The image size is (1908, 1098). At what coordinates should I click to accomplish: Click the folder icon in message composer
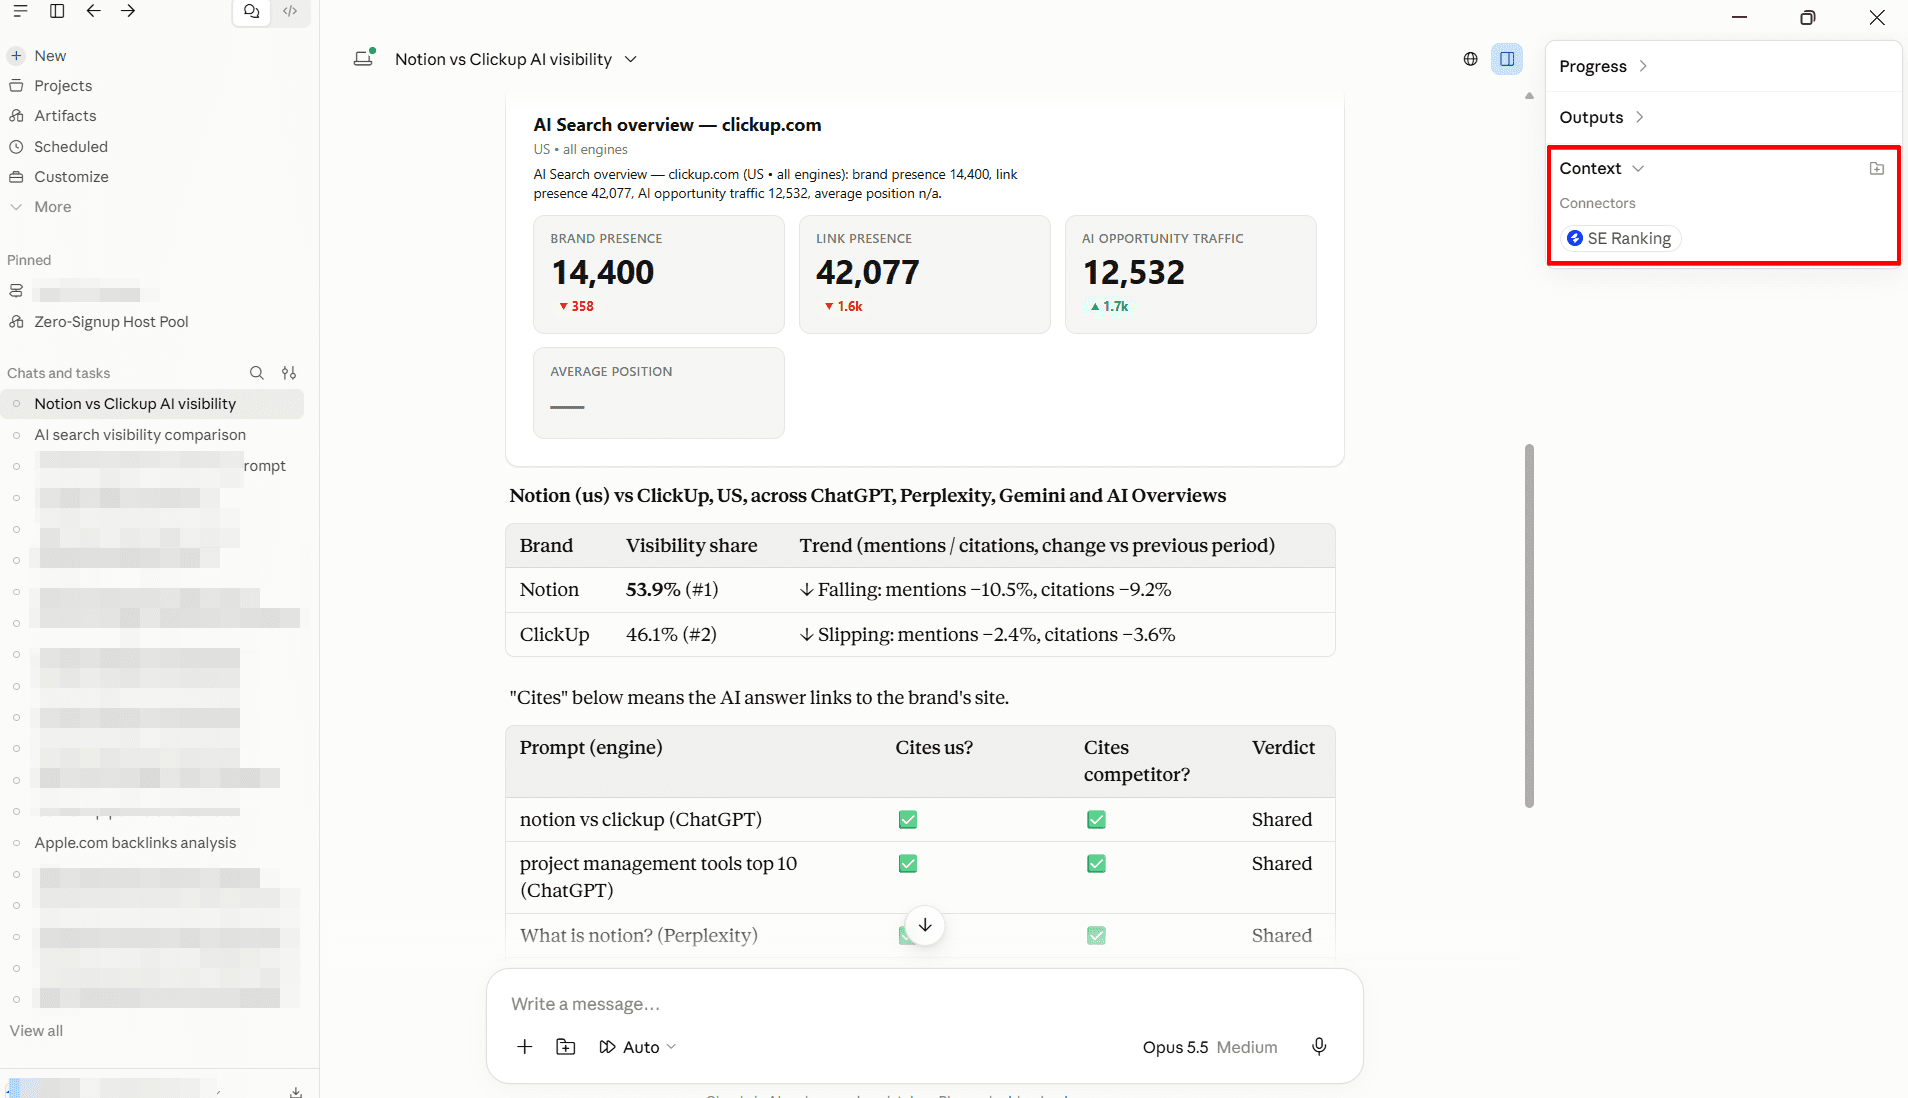pyautogui.click(x=566, y=1047)
